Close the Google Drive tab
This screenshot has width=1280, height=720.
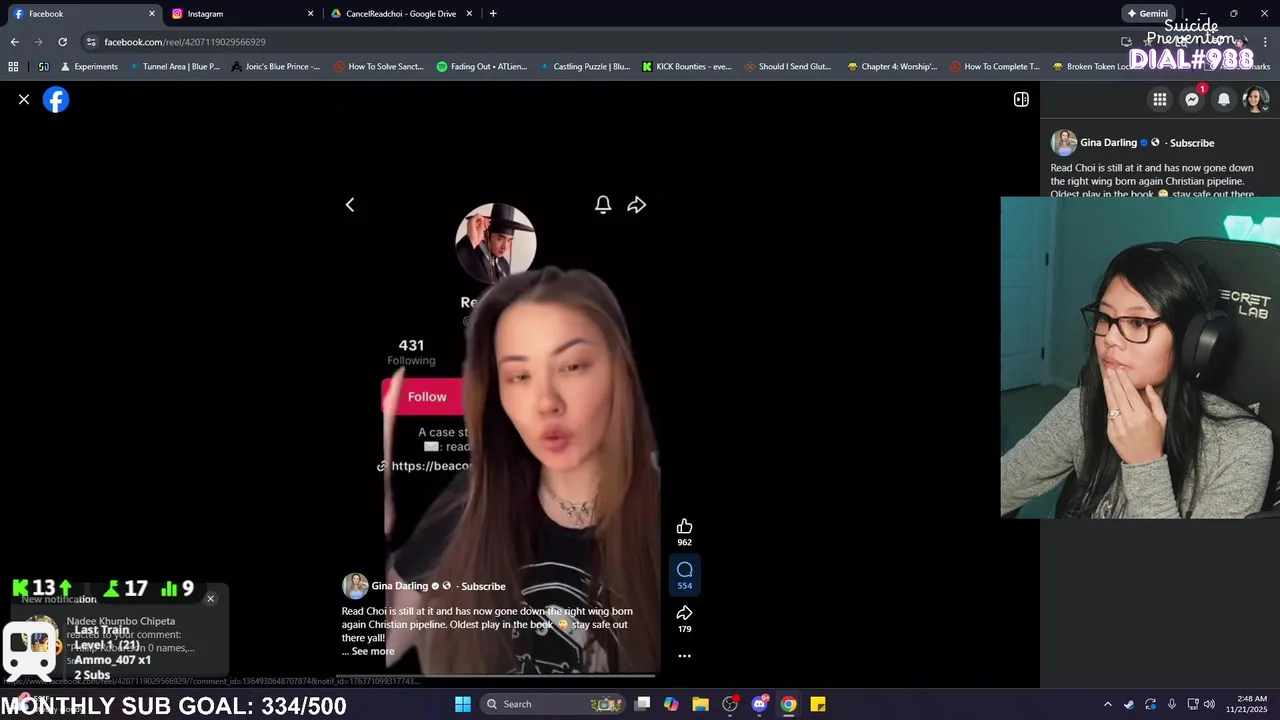(470, 14)
